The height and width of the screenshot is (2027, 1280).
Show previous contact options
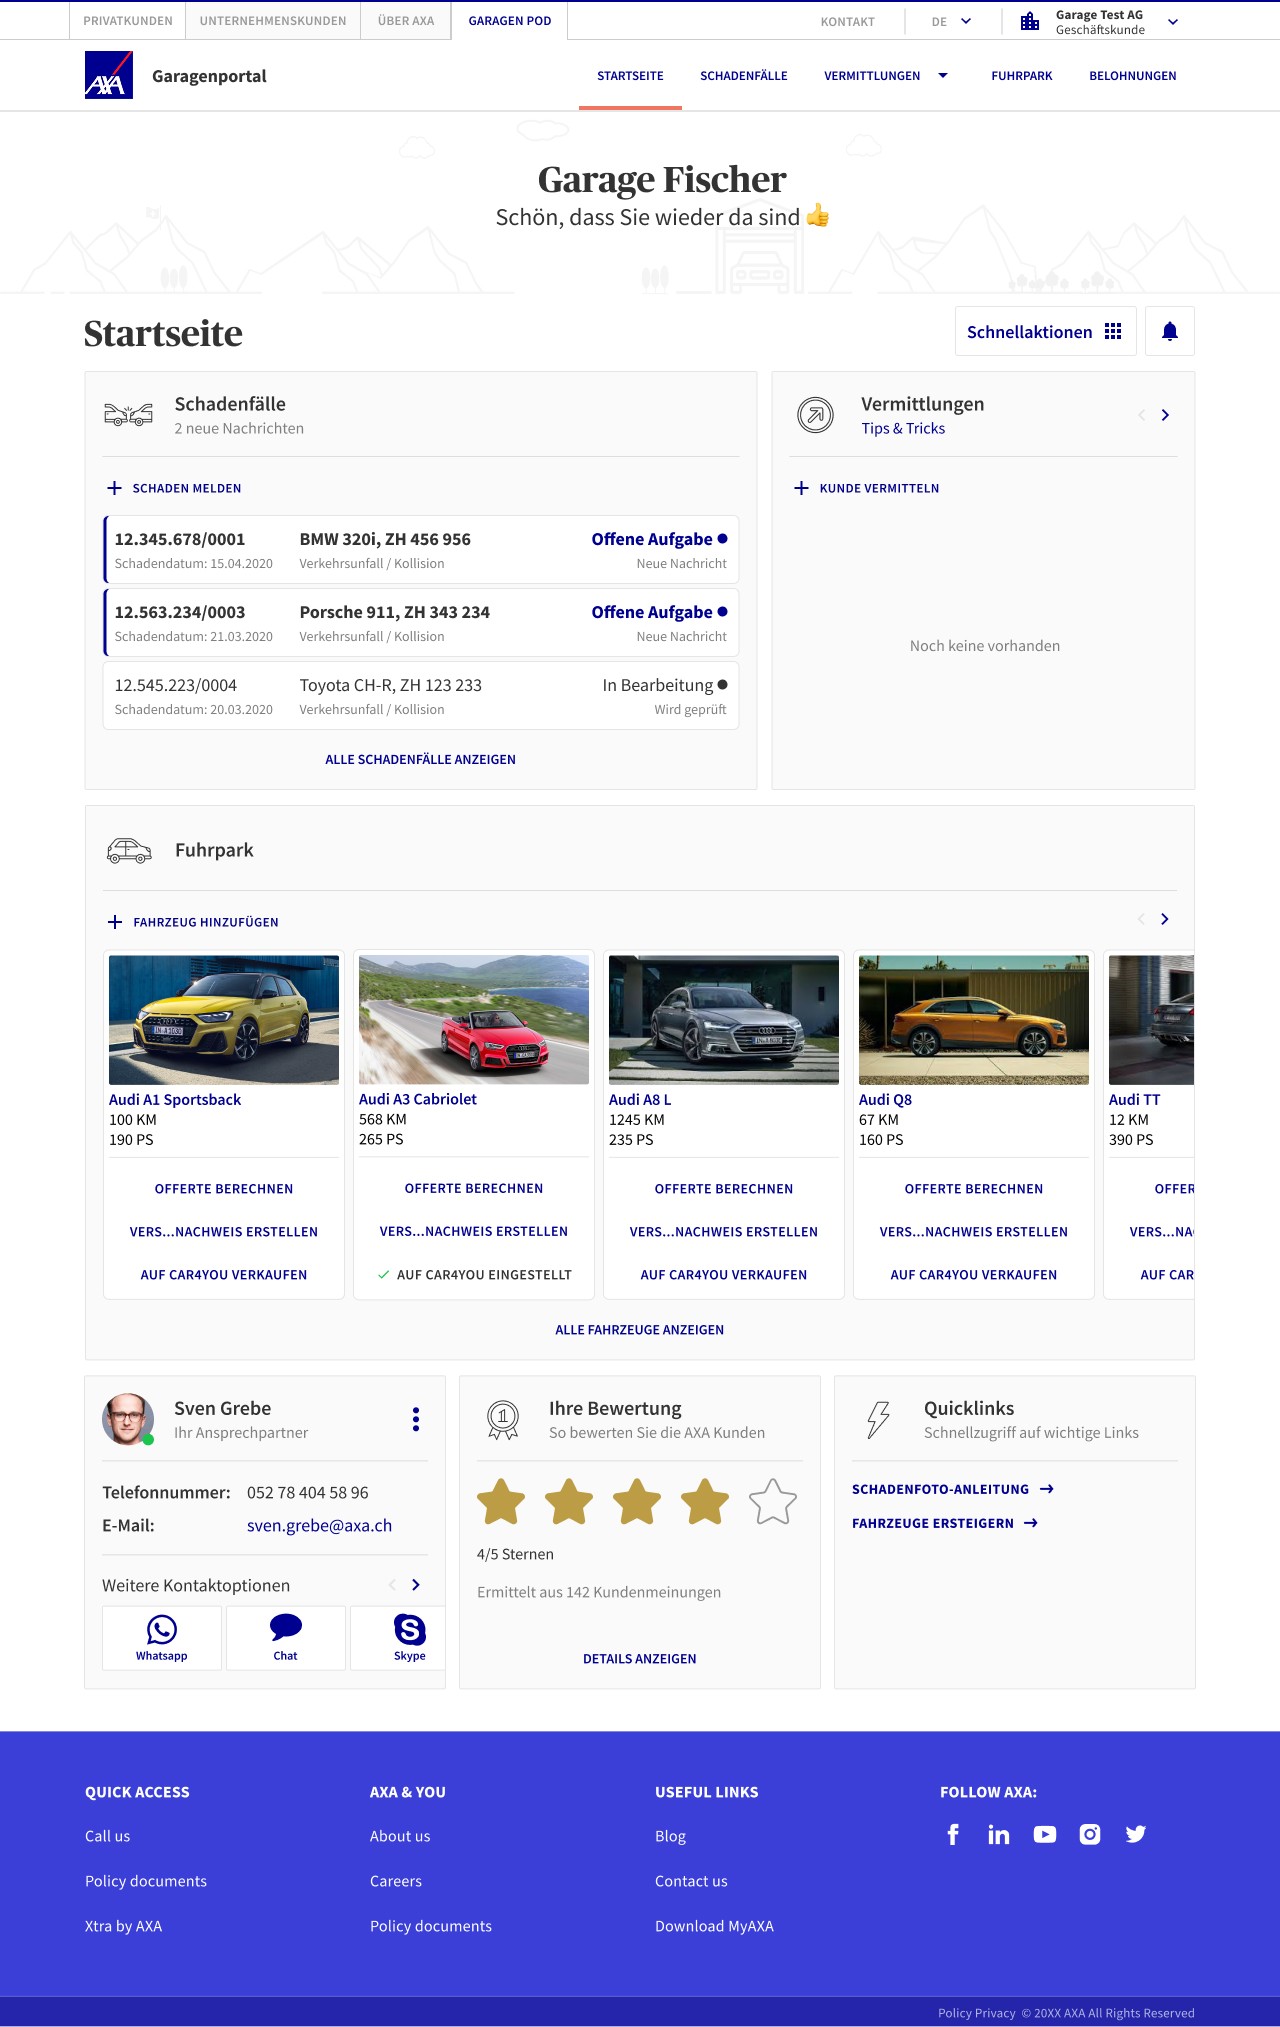[392, 1585]
